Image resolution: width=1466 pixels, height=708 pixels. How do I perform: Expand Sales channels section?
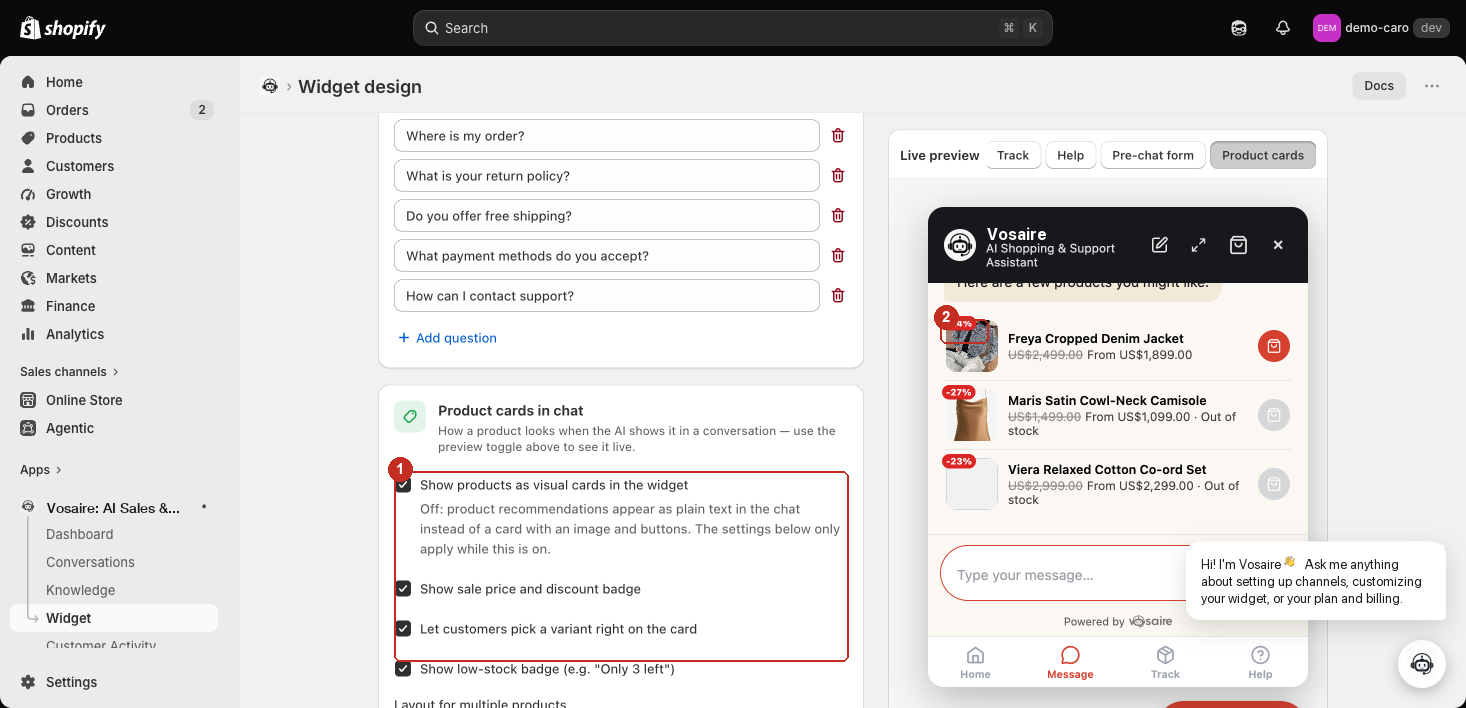coord(69,372)
